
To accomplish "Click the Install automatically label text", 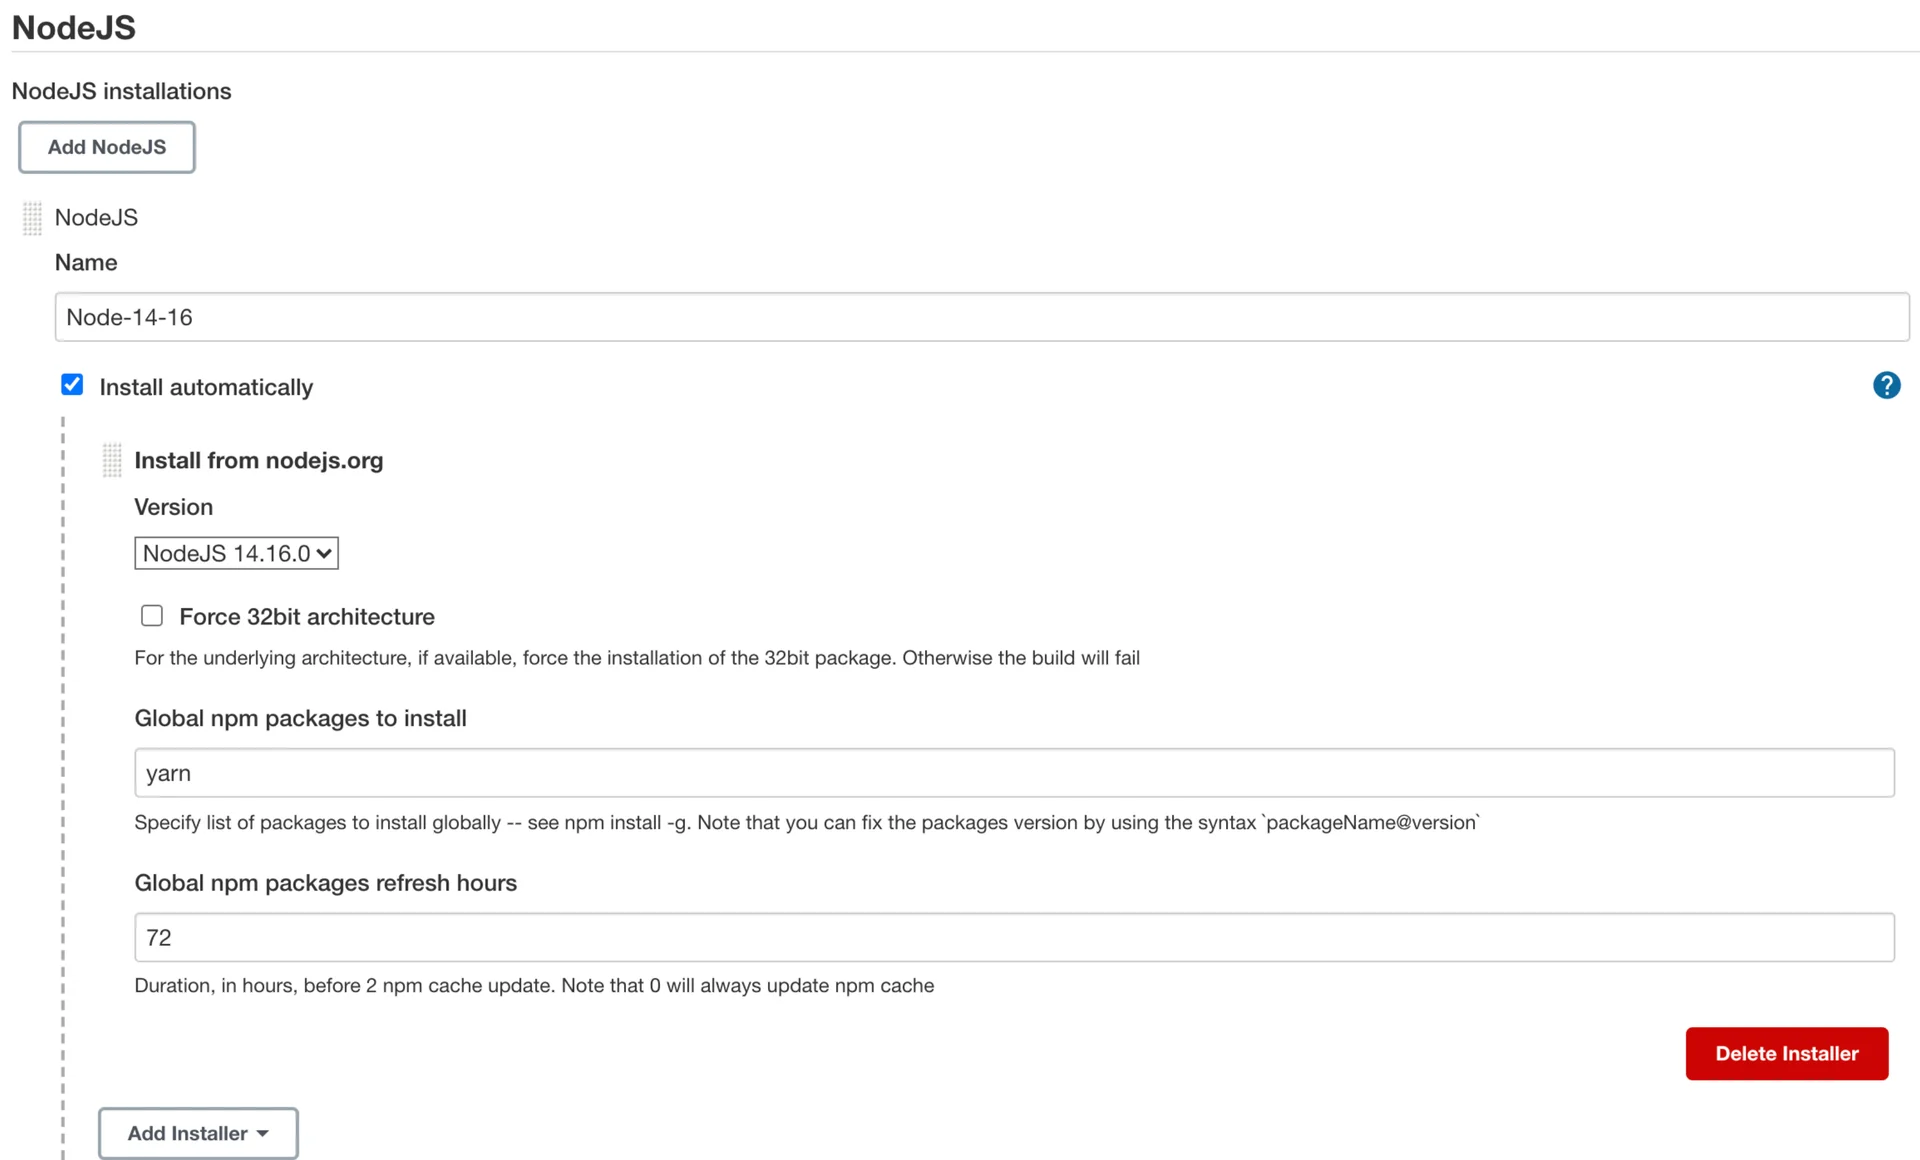I will (206, 388).
